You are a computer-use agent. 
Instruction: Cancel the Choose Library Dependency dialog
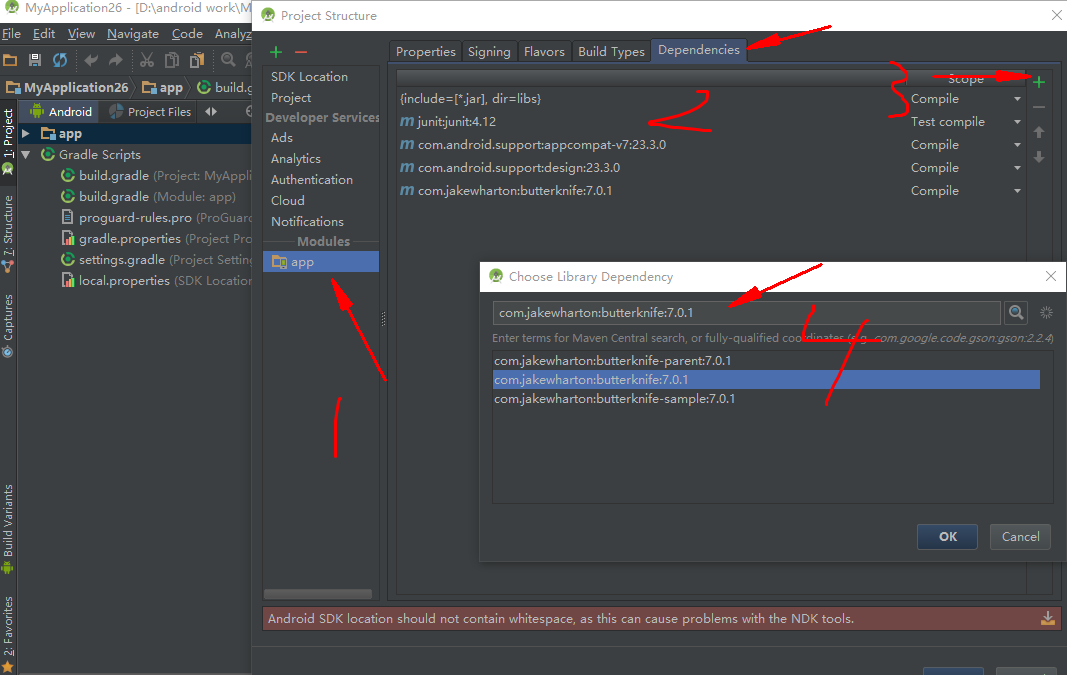(1020, 536)
